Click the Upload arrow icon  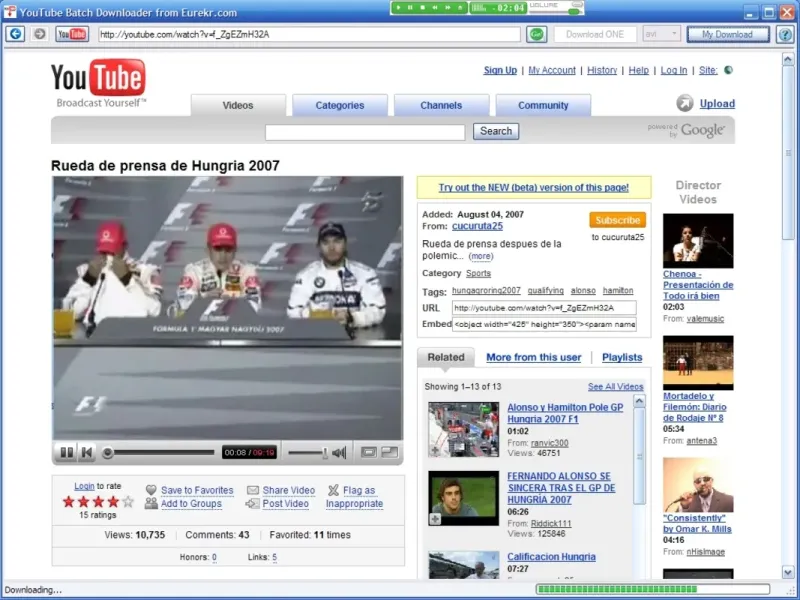tap(685, 103)
